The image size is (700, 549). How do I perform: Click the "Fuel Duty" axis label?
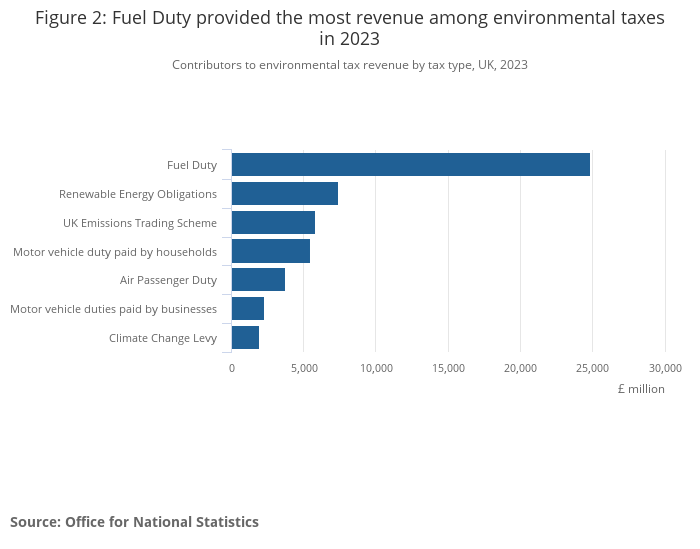191,165
